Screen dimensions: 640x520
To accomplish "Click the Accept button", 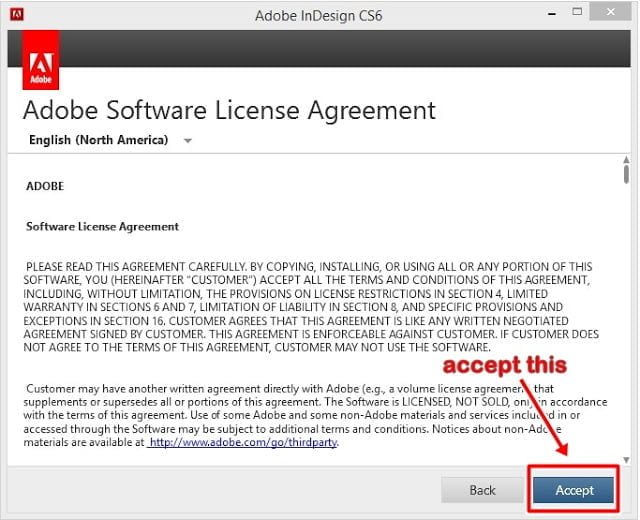I will [573, 490].
